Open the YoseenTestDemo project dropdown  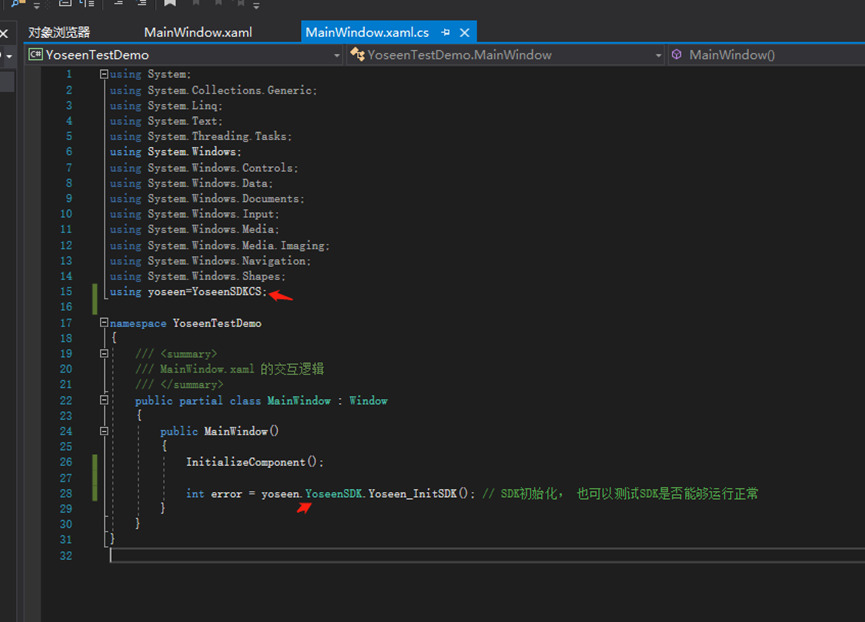point(338,56)
